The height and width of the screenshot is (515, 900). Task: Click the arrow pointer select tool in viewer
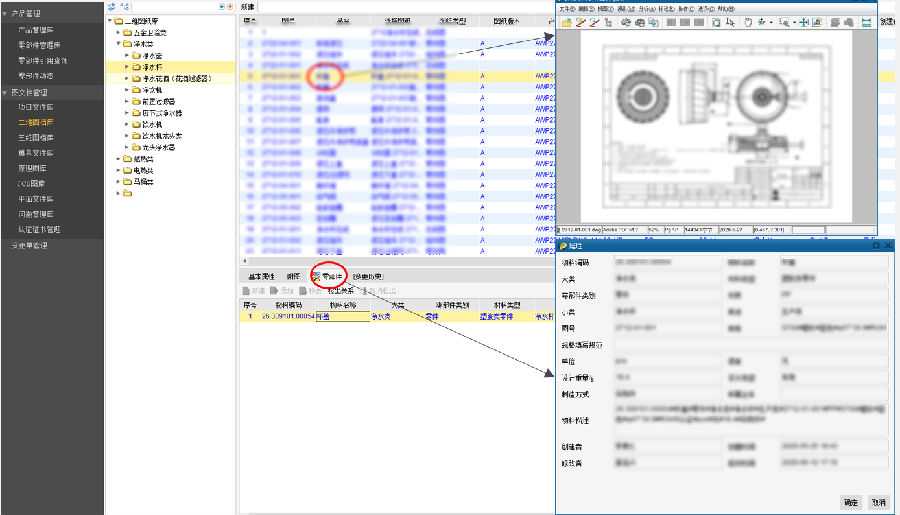click(x=731, y=21)
